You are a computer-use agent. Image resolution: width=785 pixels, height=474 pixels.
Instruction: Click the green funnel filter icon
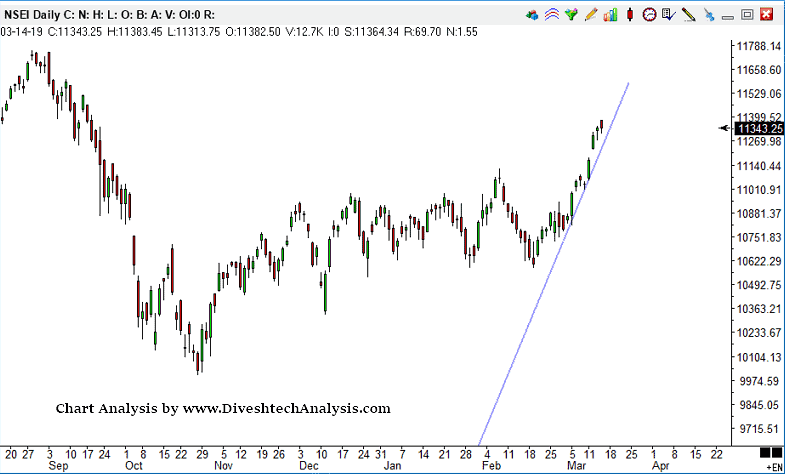coord(571,15)
